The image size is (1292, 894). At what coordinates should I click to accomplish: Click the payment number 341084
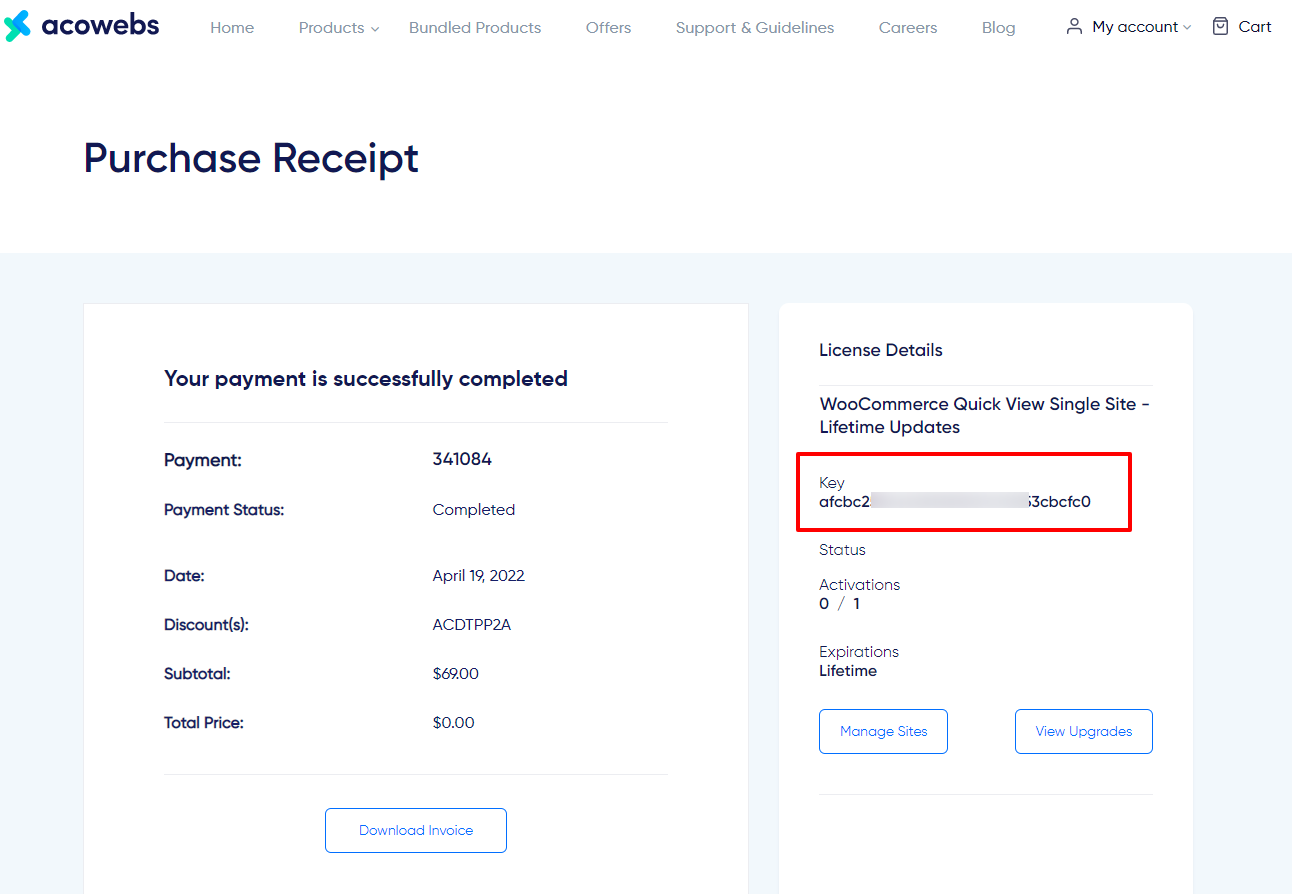point(462,460)
